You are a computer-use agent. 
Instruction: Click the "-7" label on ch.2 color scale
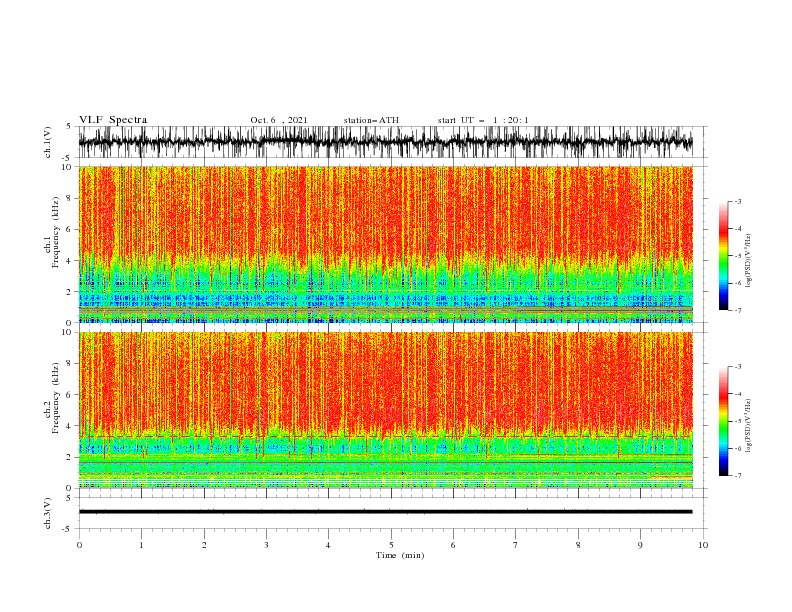[738, 476]
